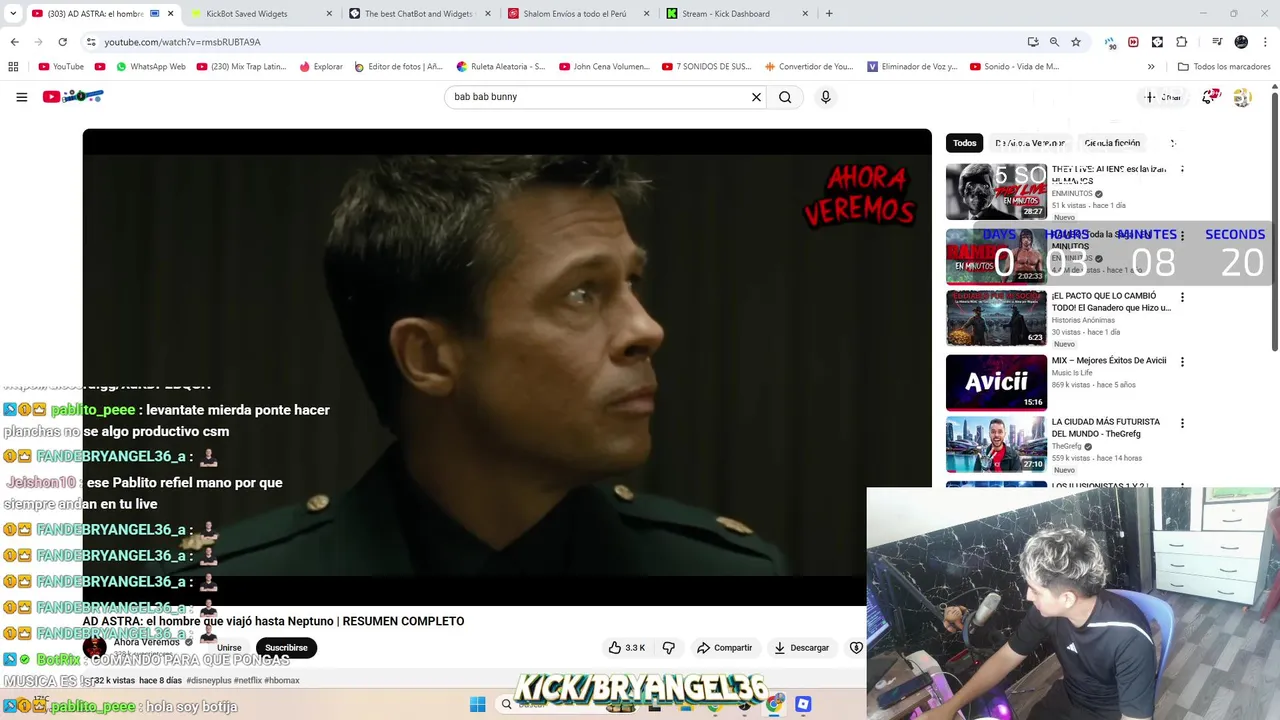This screenshot has height=720, width=1280.
Task: Open LA CIUDAD MÁS FUTURISTA DEL MUNDO title
Action: coord(1105,428)
